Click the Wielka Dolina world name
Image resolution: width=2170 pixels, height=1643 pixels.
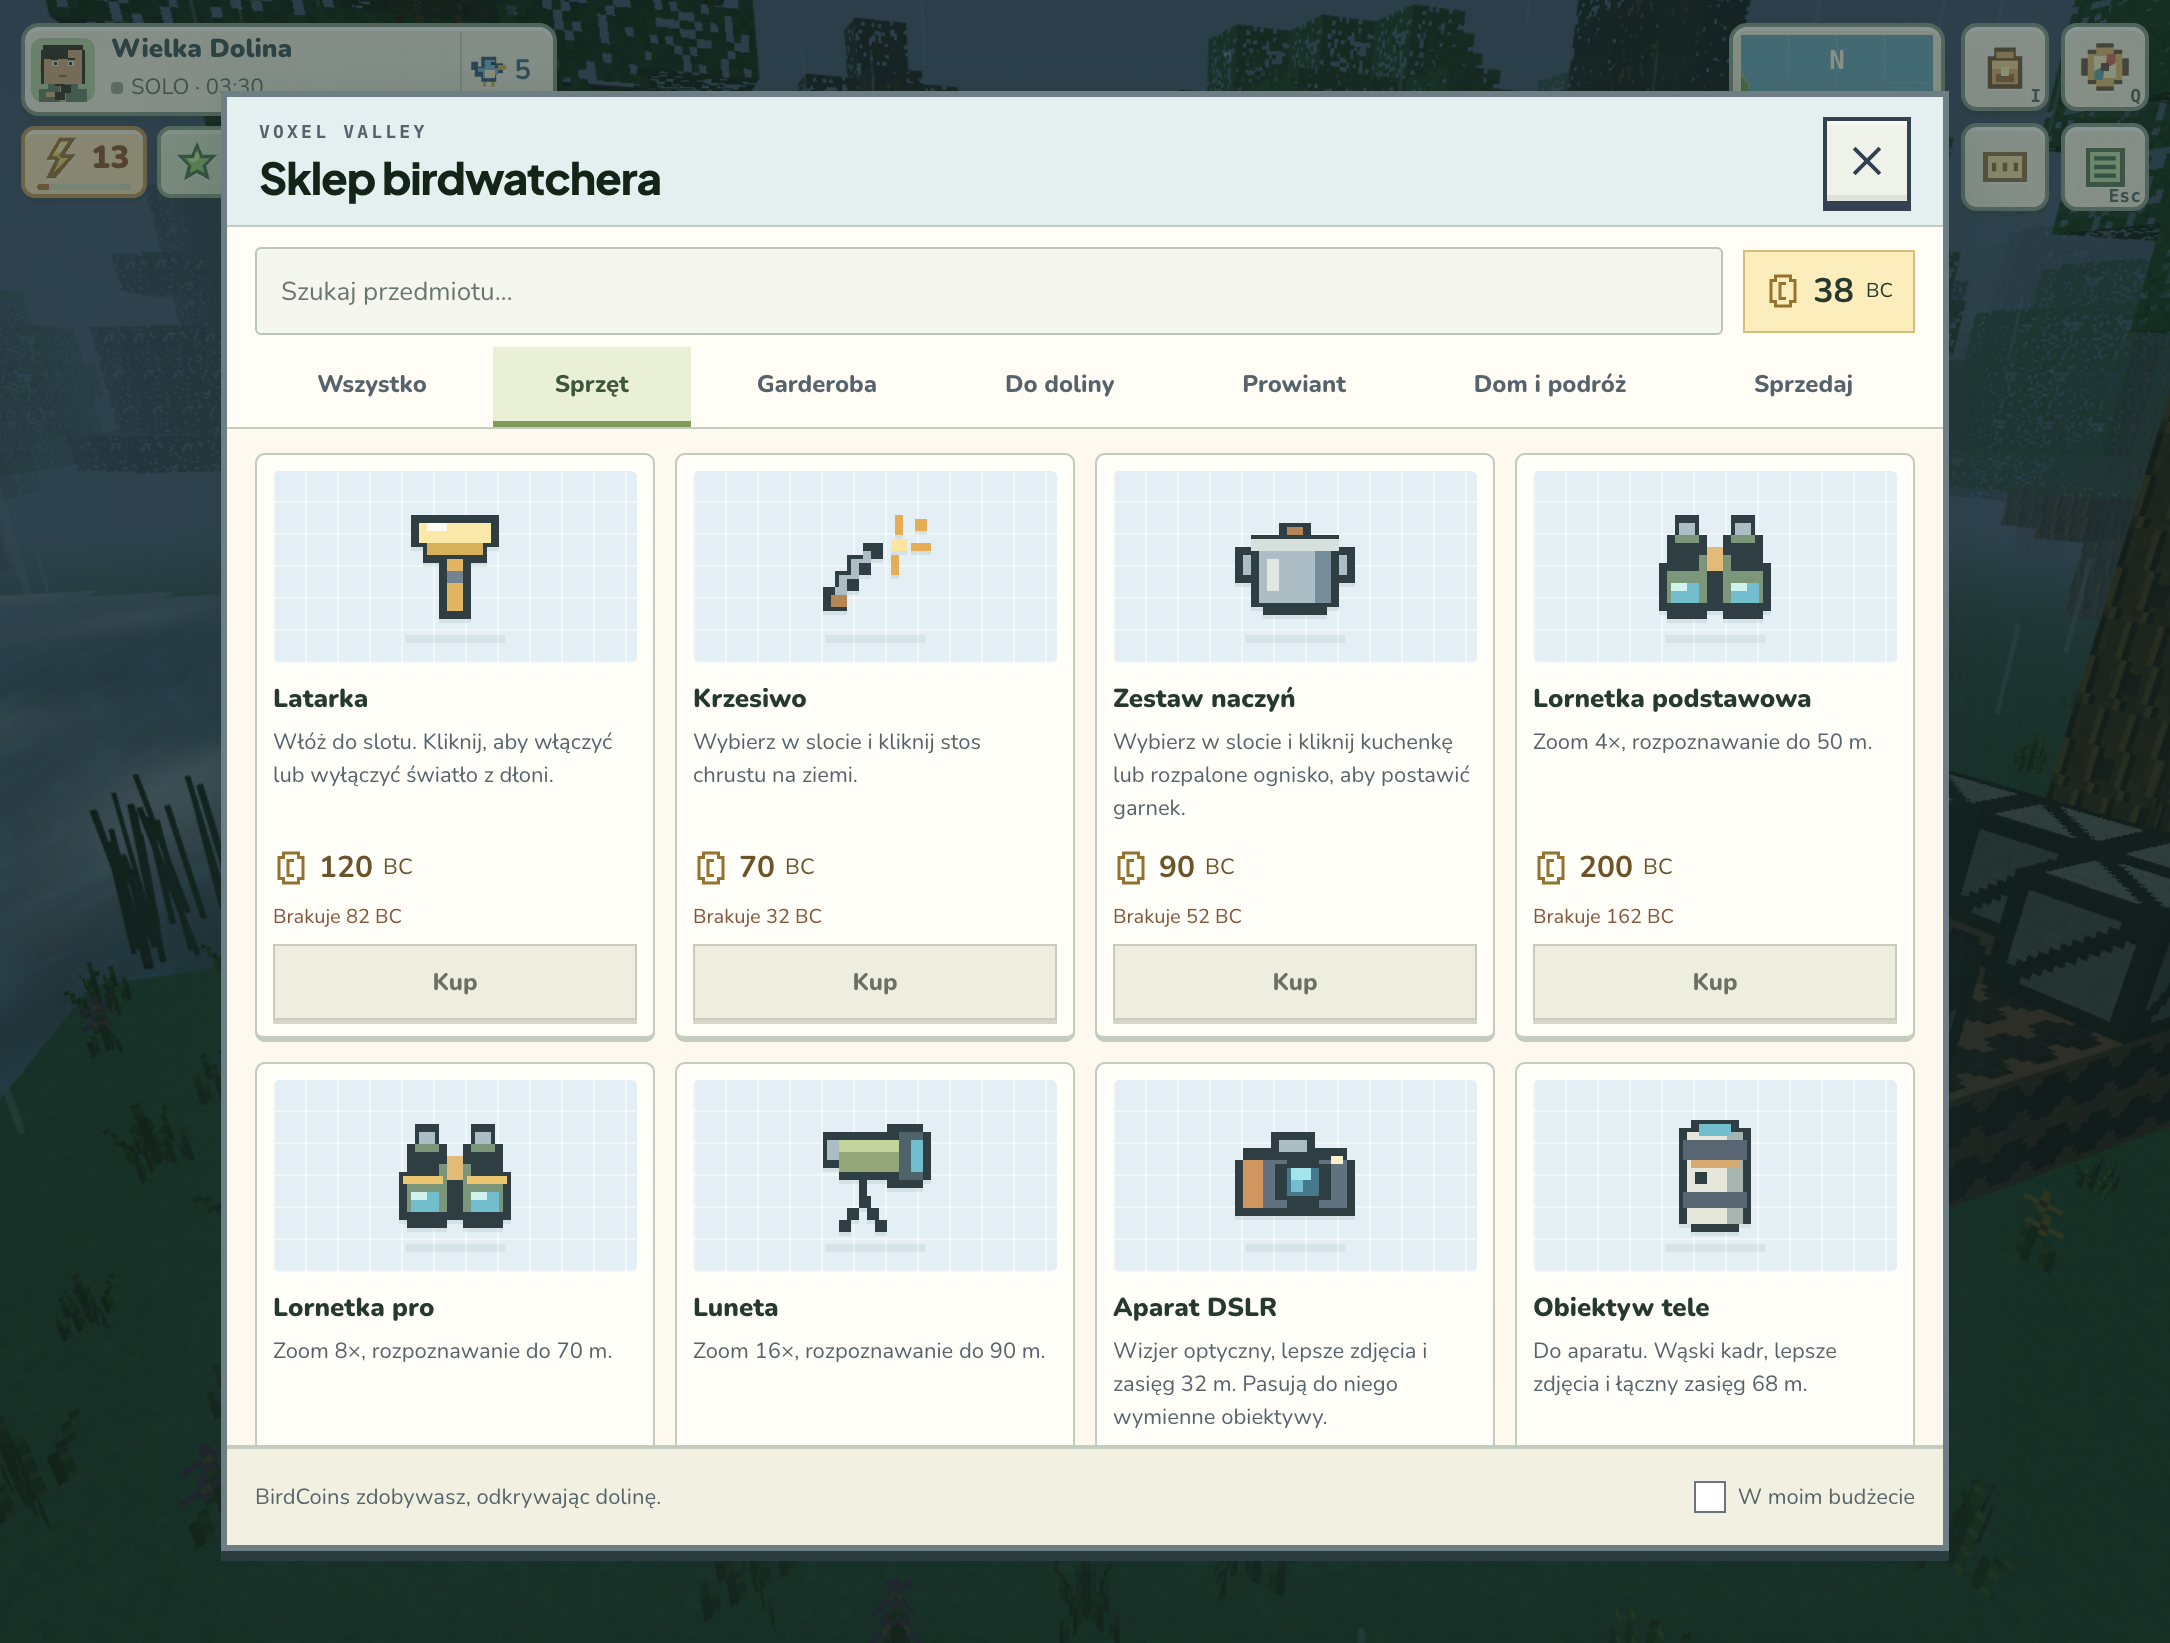pyautogui.click(x=202, y=48)
